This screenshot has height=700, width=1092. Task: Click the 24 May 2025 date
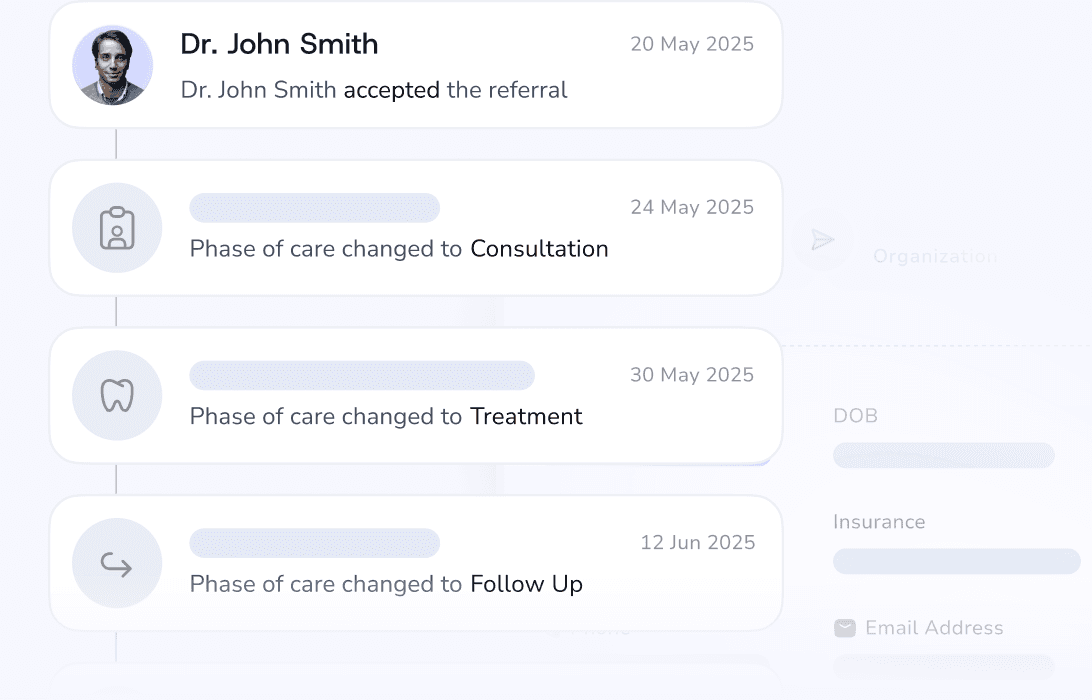click(692, 207)
